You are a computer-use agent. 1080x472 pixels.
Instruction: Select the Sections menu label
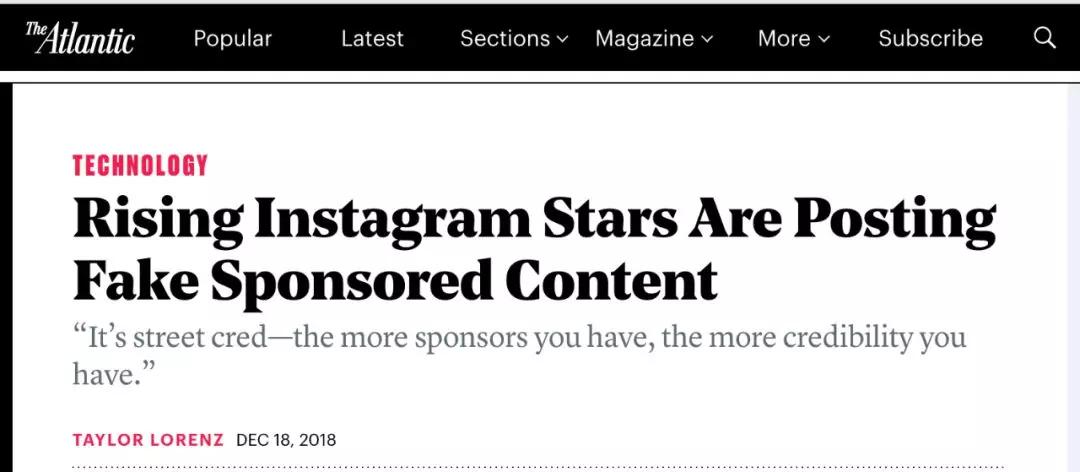click(505, 38)
